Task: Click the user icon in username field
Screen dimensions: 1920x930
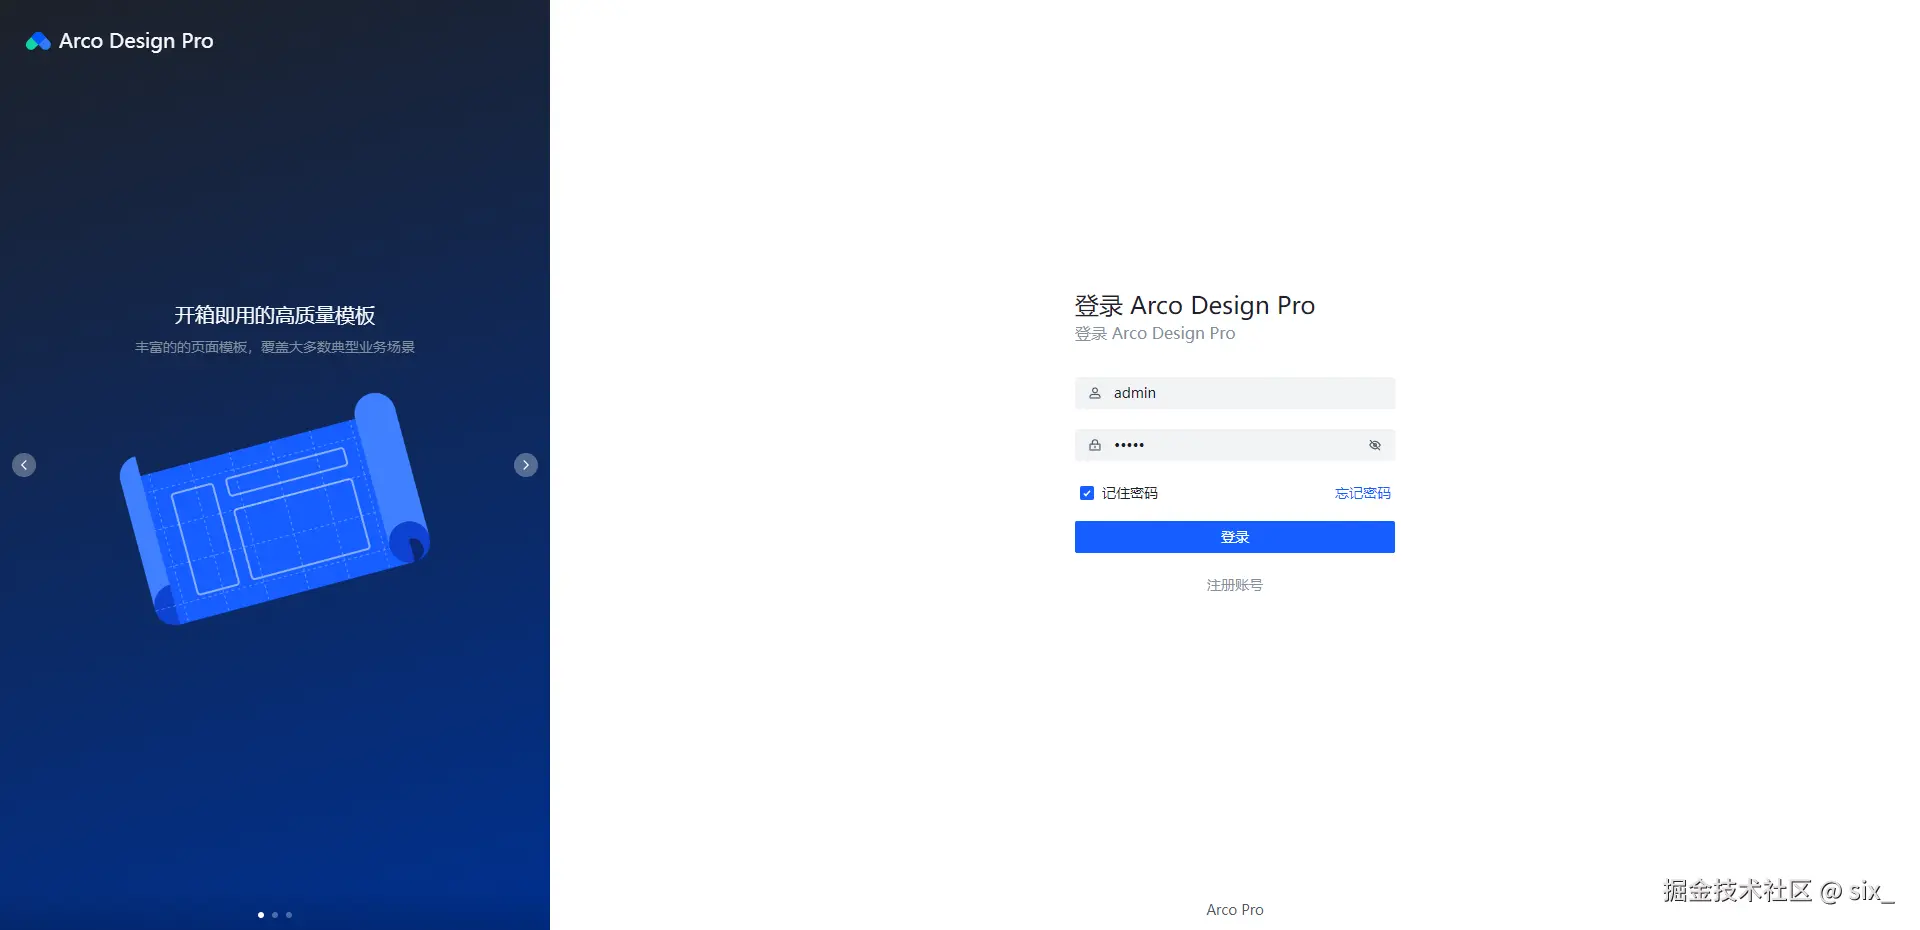Action: [x=1095, y=393]
